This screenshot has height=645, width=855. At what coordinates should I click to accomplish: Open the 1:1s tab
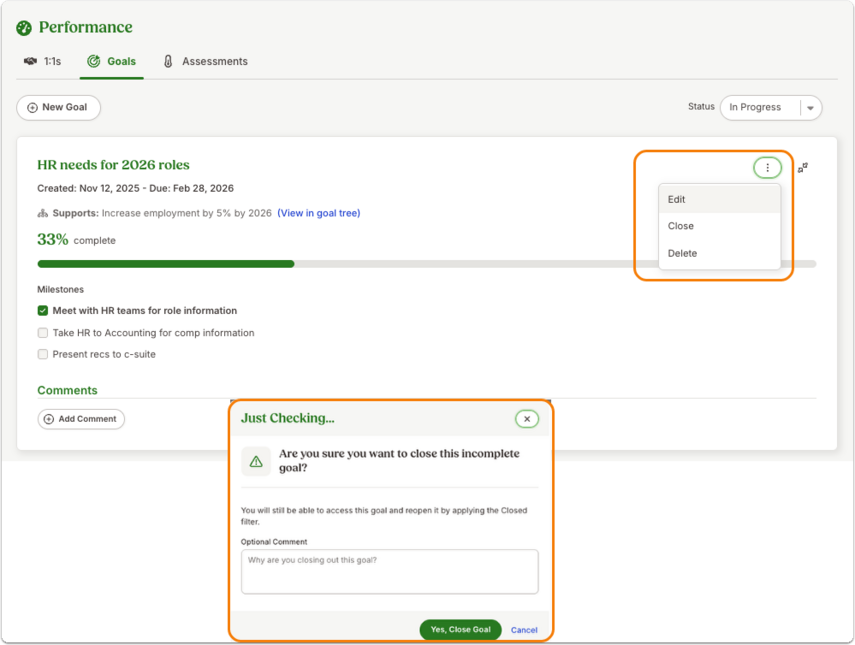[43, 61]
